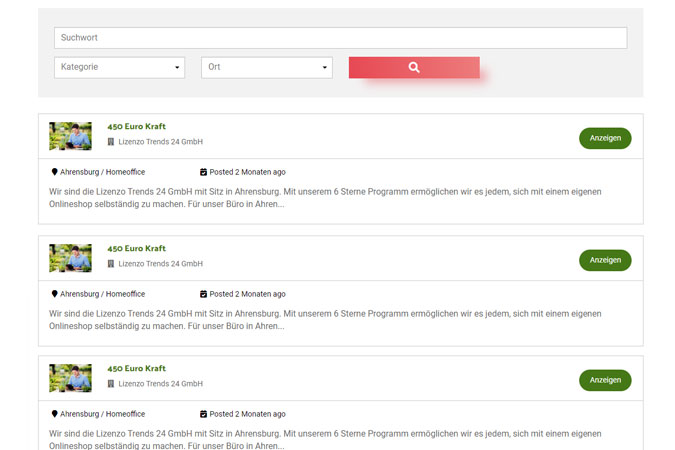The width and height of the screenshot is (675, 450).
Task: Click the magnifier search button
Action: tap(414, 67)
